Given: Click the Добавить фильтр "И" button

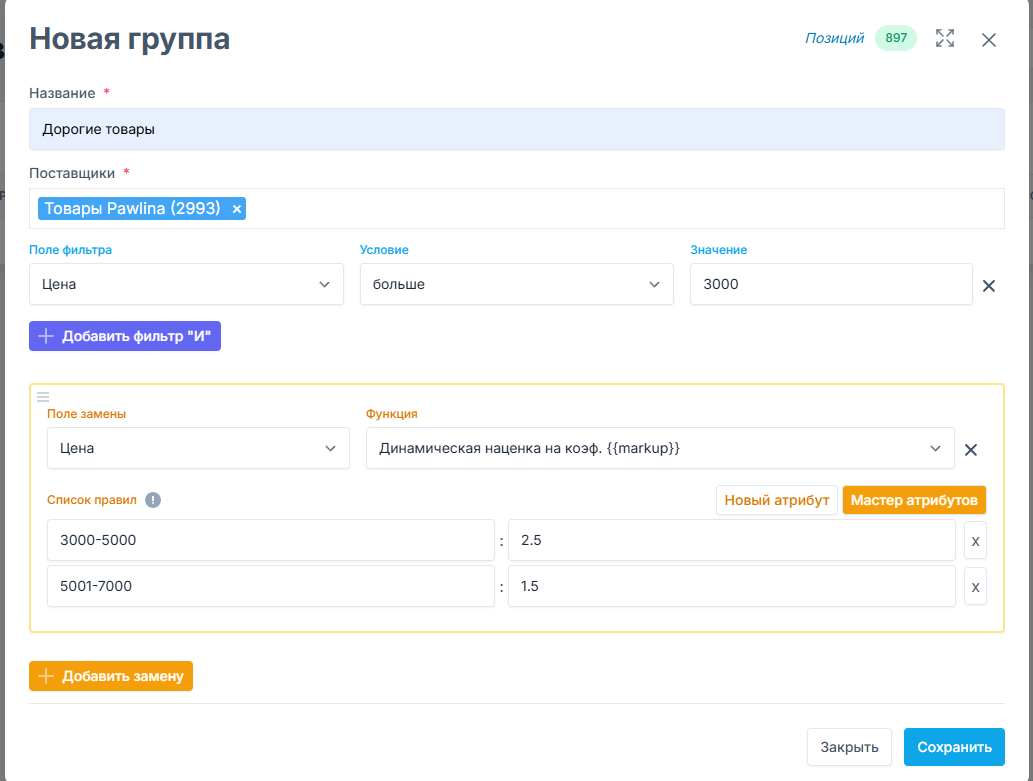Looking at the screenshot, I should pyautogui.click(x=125, y=337).
